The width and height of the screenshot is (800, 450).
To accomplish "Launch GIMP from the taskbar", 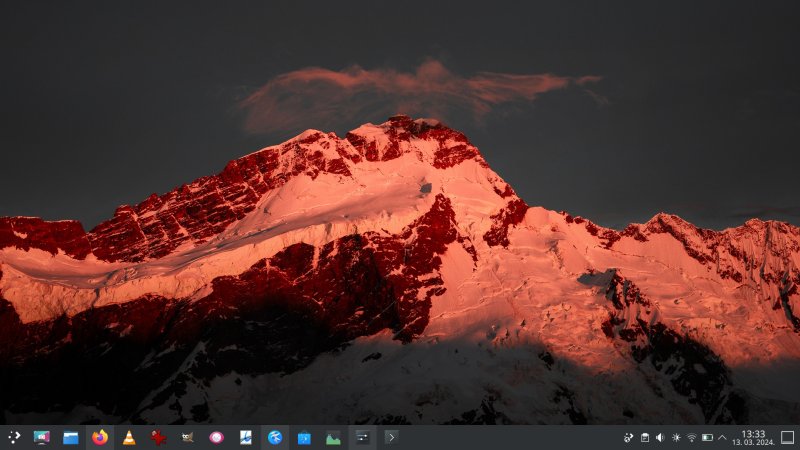I will pos(187,437).
